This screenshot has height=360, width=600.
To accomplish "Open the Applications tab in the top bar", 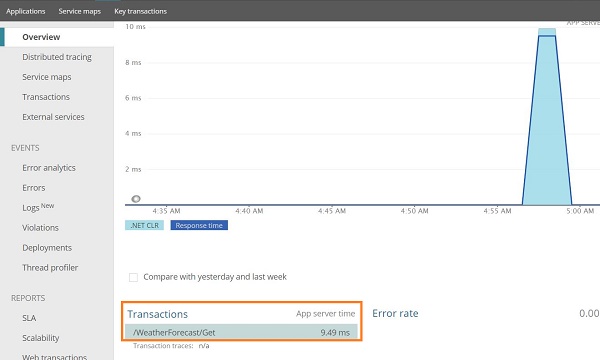I will (26, 11).
